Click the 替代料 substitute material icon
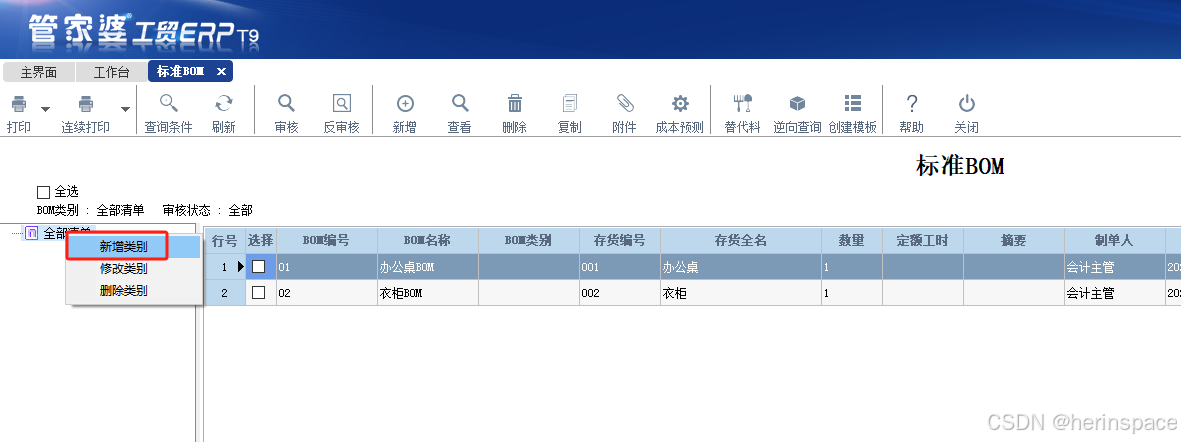Screen dimensions: 1181x442 [x=743, y=103]
